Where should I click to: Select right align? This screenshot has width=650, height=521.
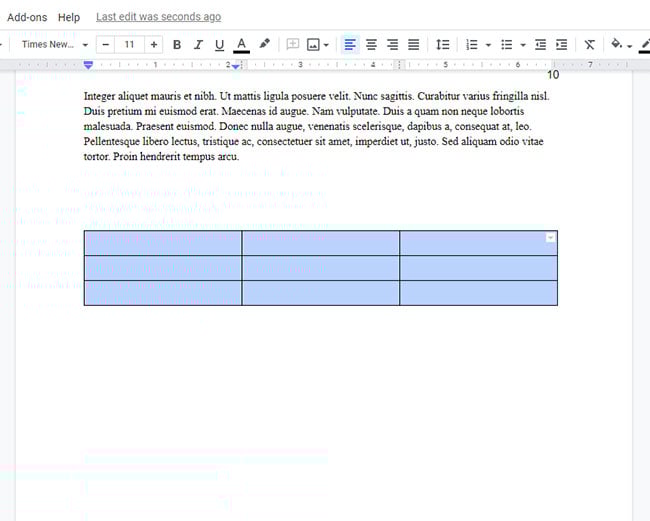pos(392,44)
